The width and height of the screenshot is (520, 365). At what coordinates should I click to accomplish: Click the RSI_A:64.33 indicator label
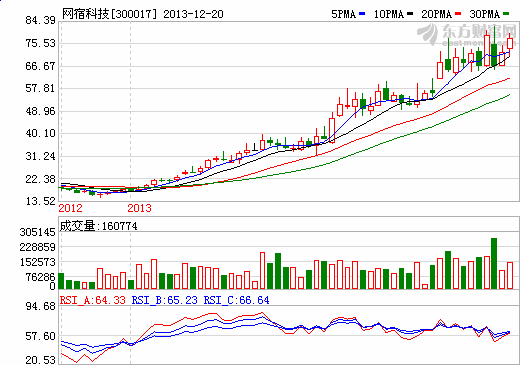coord(93,300)
